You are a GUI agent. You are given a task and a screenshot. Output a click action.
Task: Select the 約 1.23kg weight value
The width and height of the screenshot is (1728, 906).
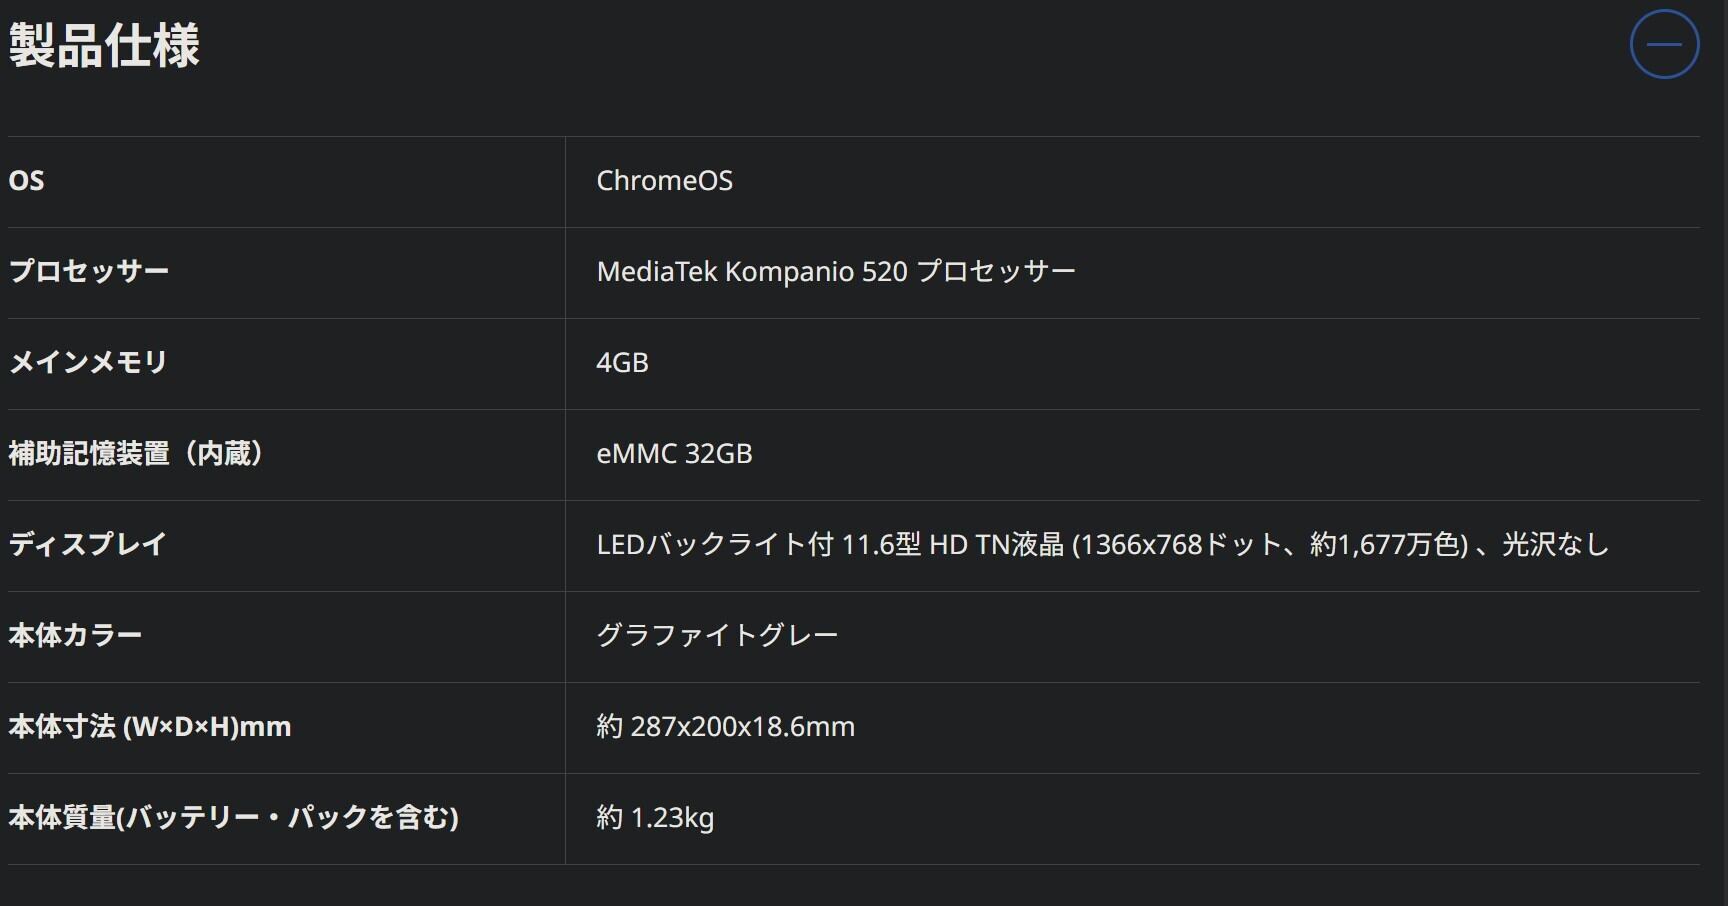coord(655,818)
